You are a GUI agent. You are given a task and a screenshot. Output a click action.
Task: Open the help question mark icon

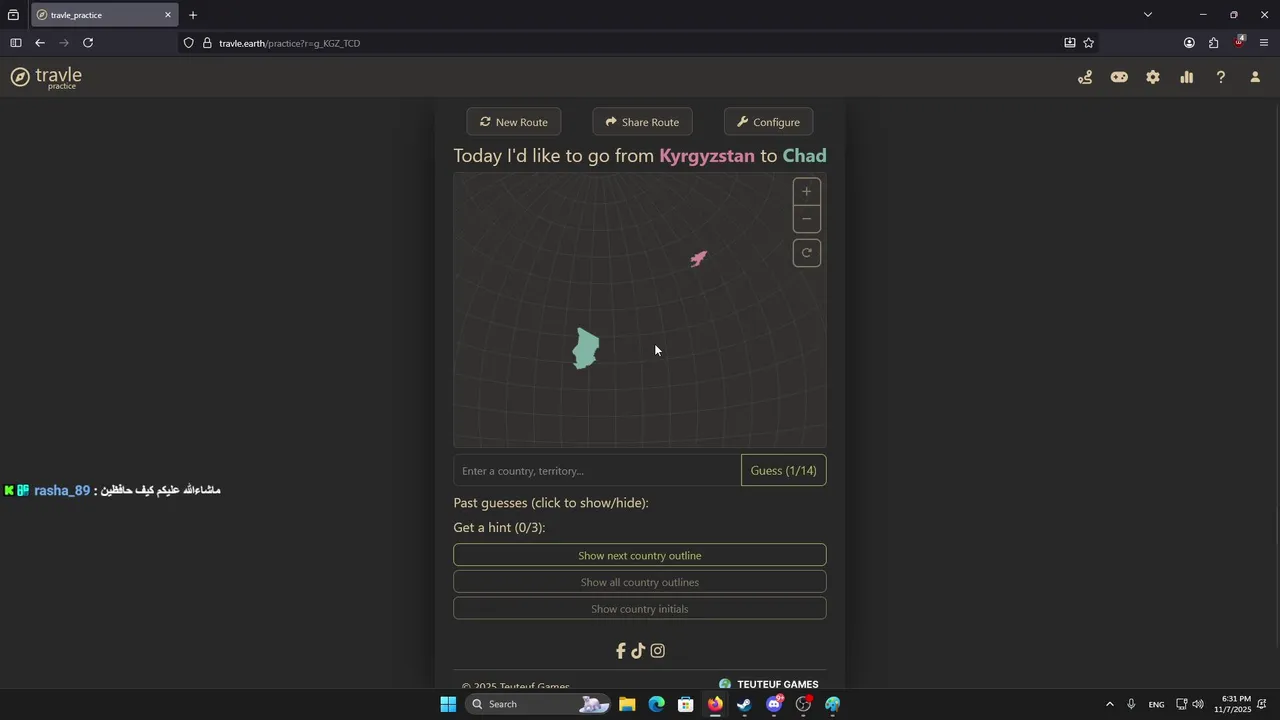pos(1221,77)
